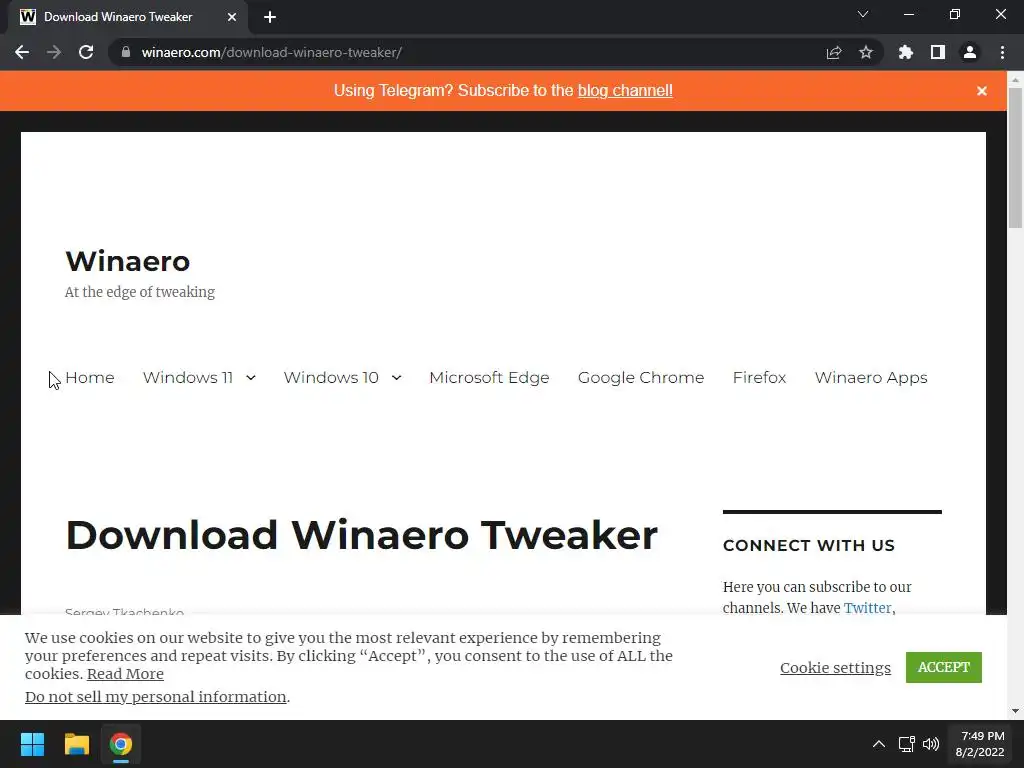Show hidden system tray icons
Image resolution: width=1024 pixels, height=768 pixels.
coord(879,744)
